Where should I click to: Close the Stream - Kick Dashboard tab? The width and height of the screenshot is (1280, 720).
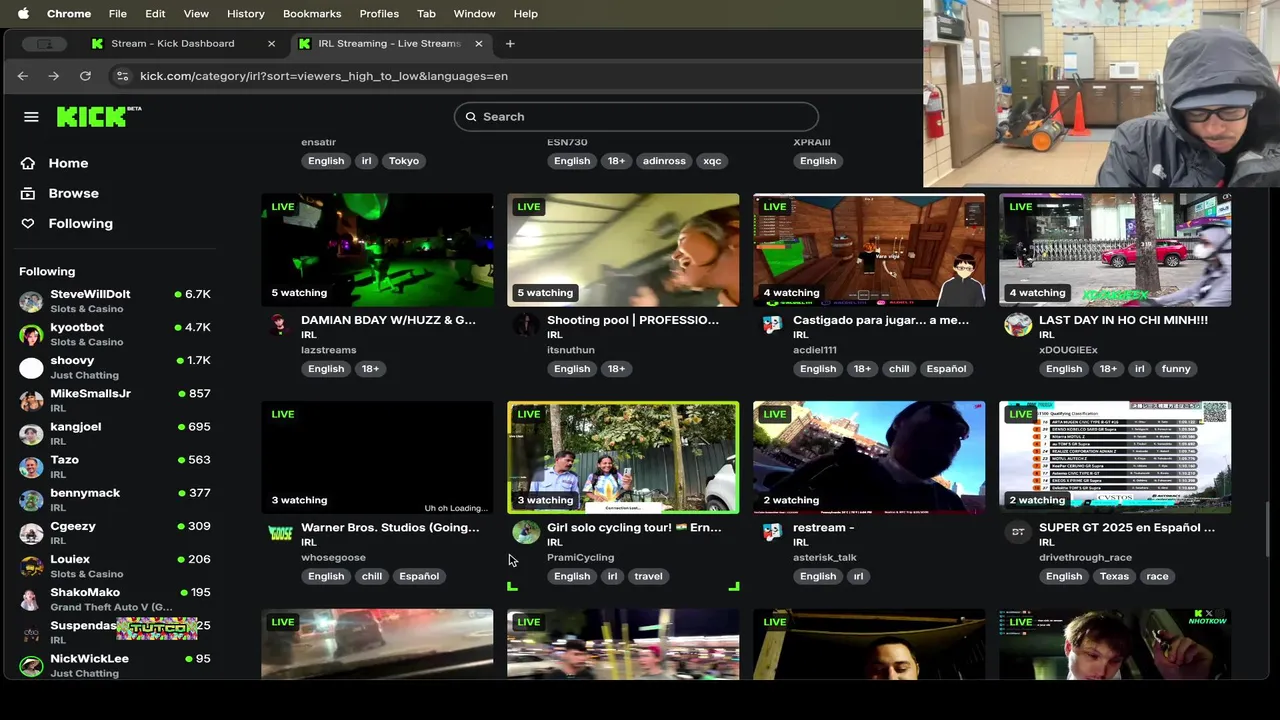(271, 44)
